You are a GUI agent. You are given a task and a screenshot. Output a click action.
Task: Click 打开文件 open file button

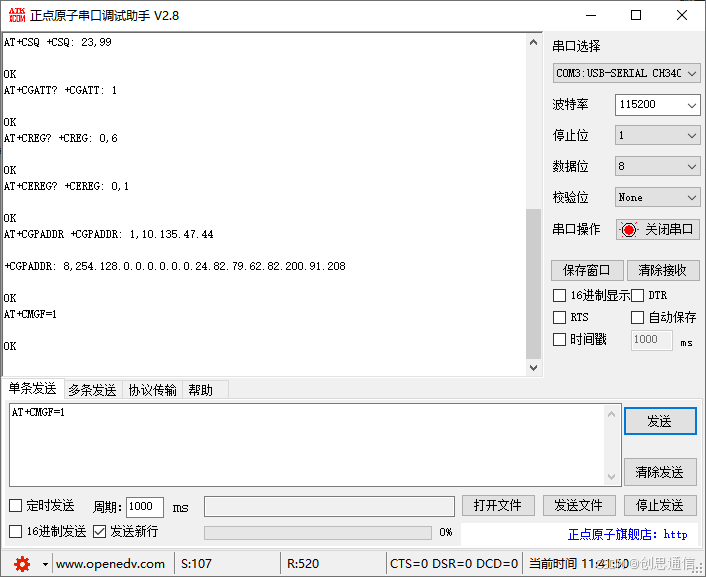point(498,505)
